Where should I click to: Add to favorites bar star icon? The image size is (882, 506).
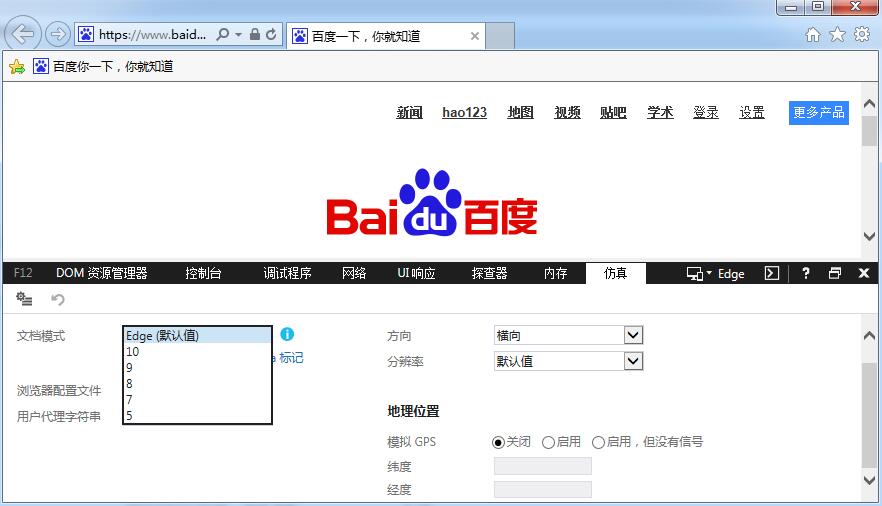pyautogui.click(x=17, y=67)
